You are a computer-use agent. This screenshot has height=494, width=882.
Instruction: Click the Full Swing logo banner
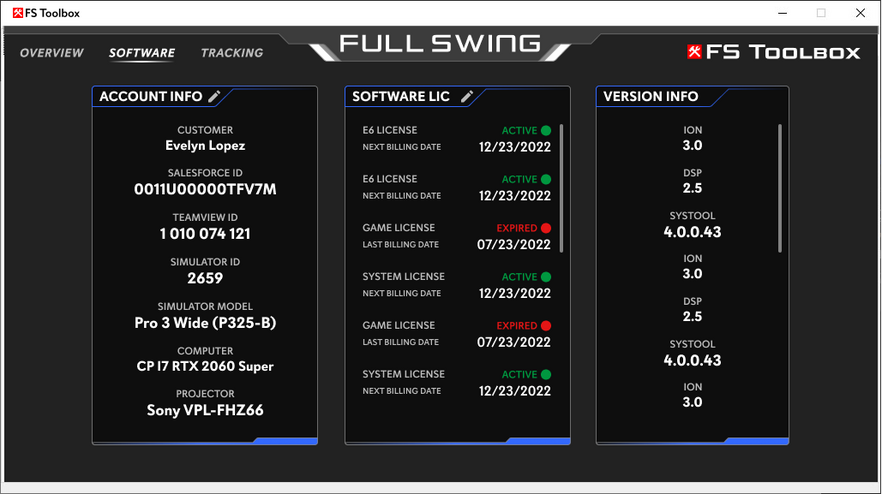(x=440, y=44)
